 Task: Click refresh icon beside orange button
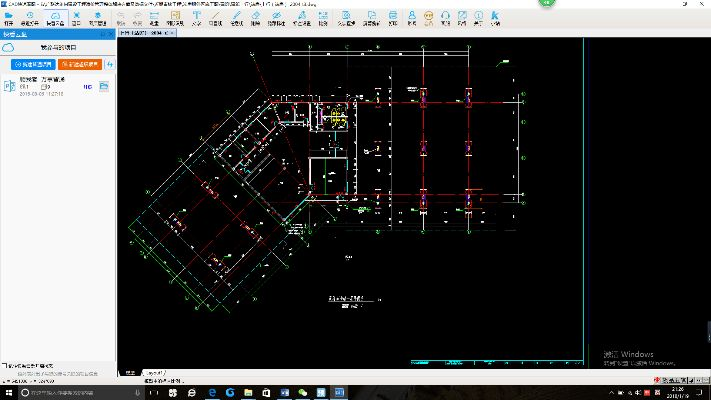110,64
